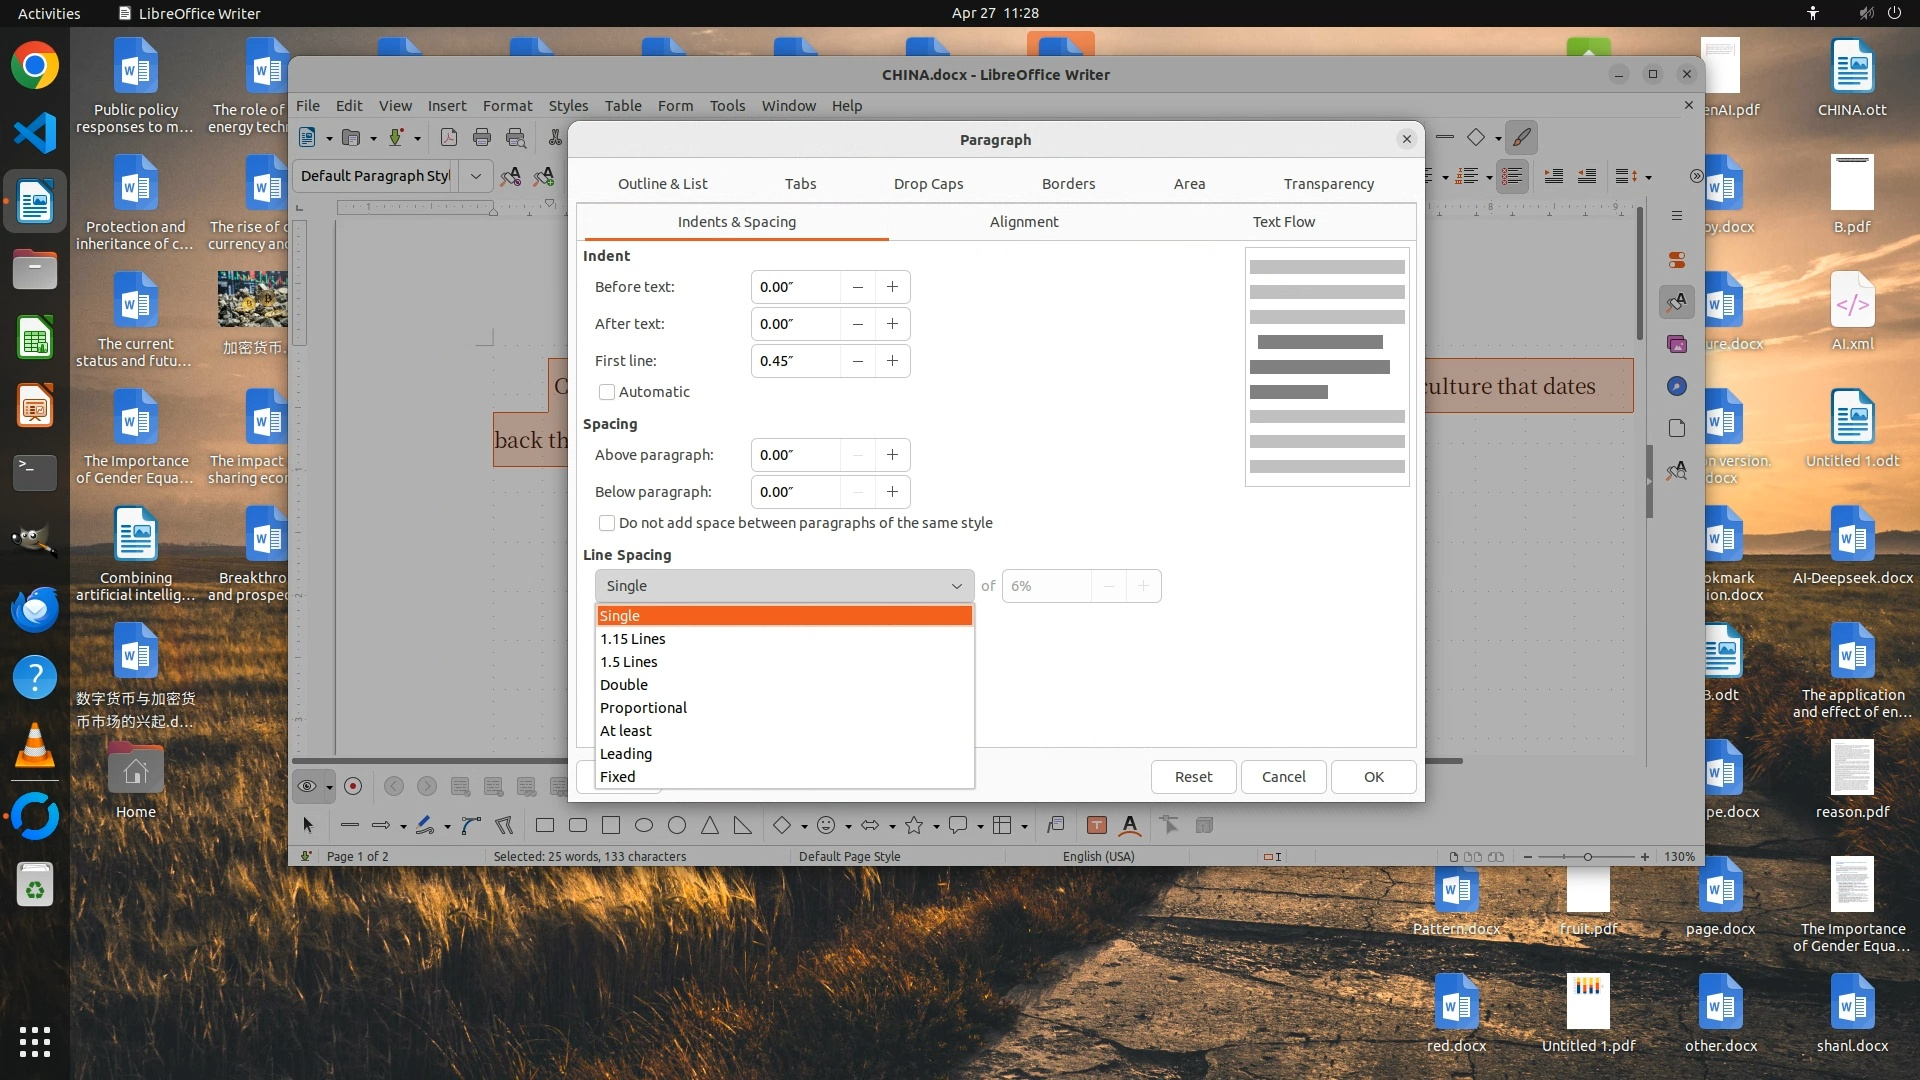The width and height of the screenshot is (1920, 1080).
Task: Open the Format menu
Action: pyautogui.click(x=507, y=106)
